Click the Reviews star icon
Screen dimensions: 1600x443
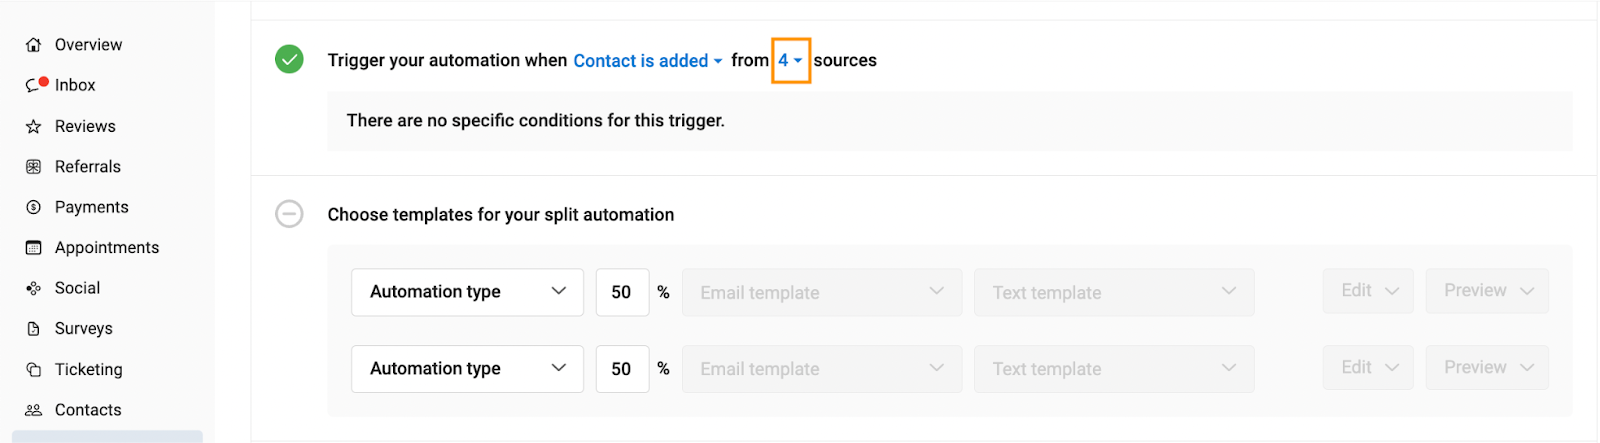tap(34, 126)
